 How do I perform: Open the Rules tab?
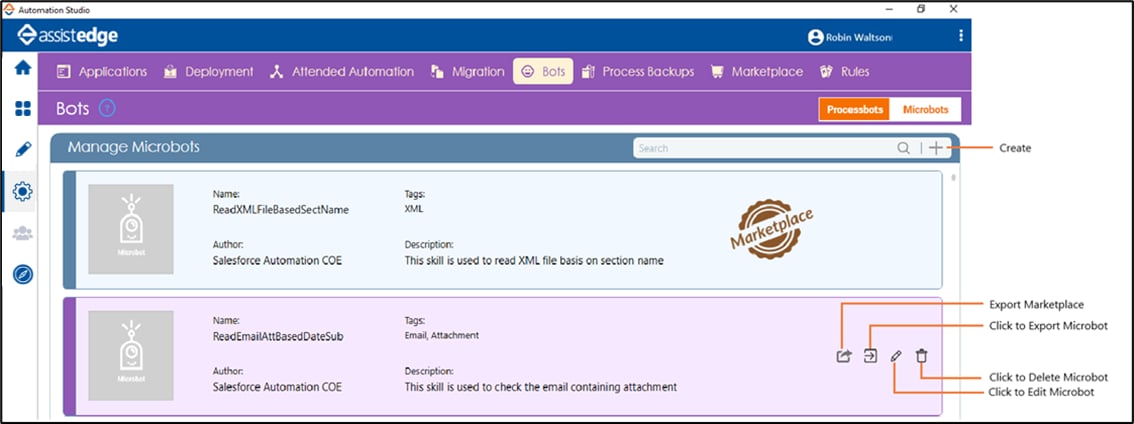tap(844, 72)
